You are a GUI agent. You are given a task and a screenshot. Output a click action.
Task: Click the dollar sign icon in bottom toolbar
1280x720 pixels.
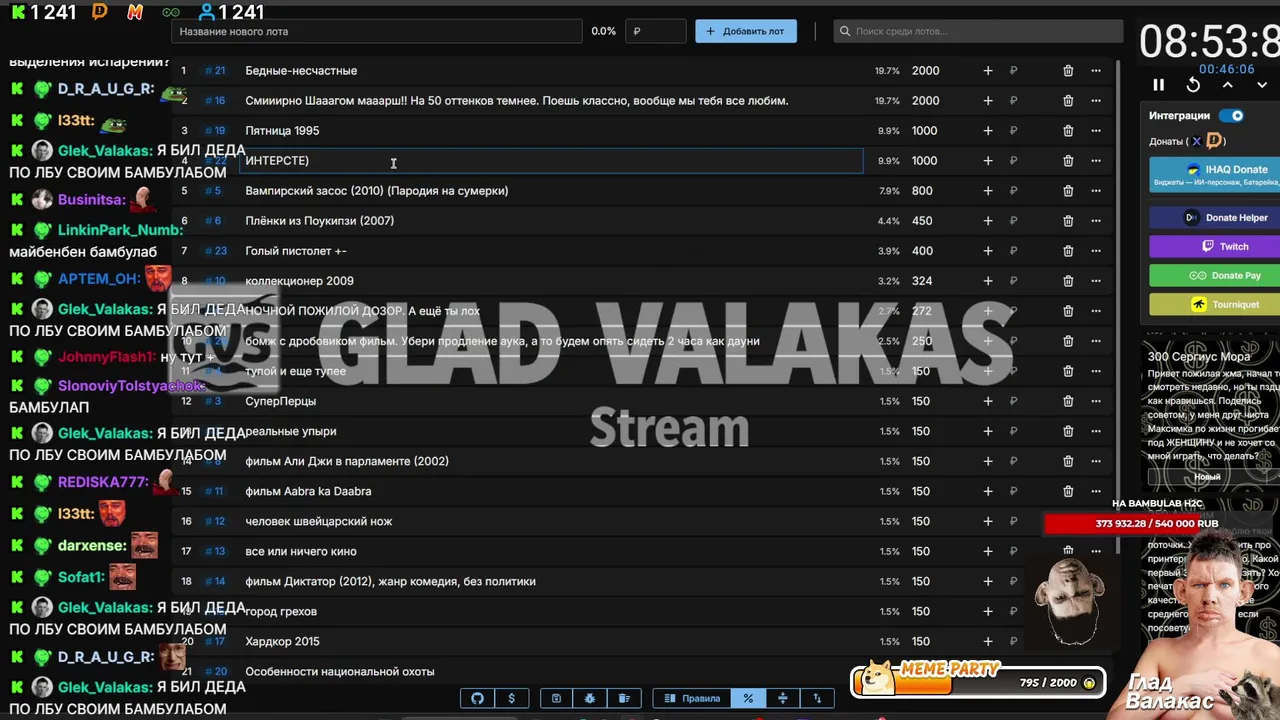point(512,698)
